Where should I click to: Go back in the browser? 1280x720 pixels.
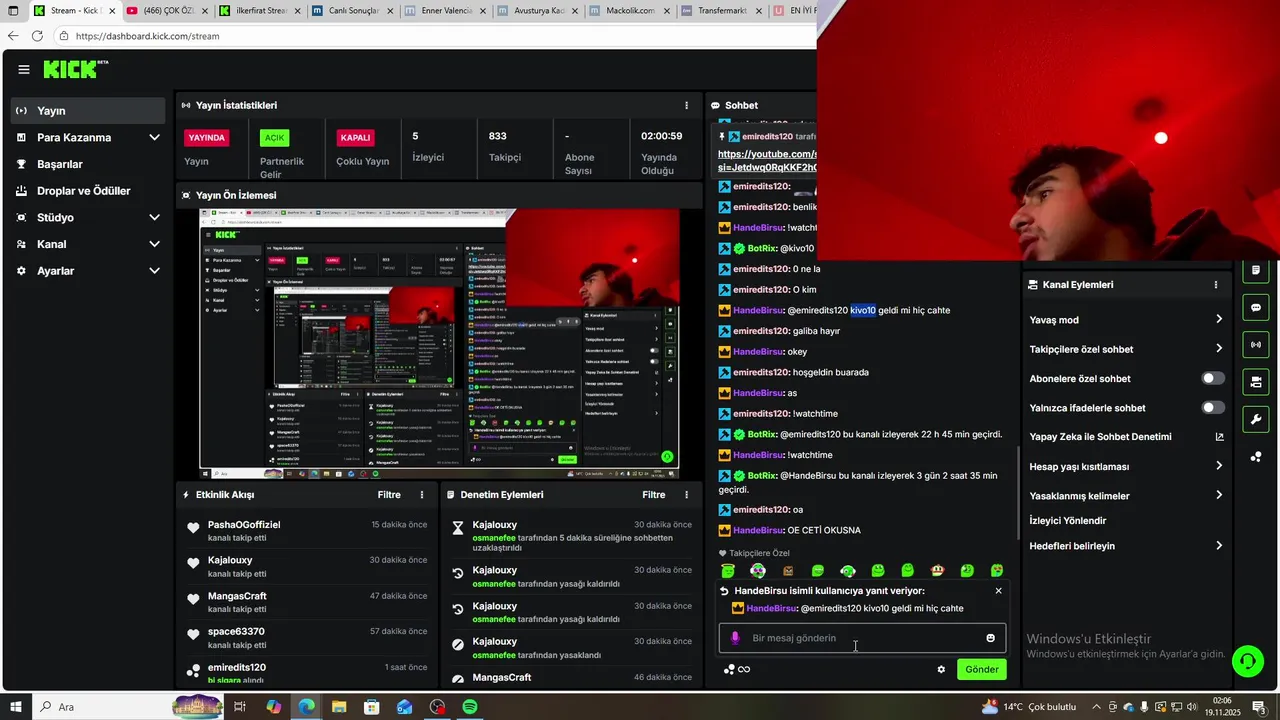coord(13,36)
